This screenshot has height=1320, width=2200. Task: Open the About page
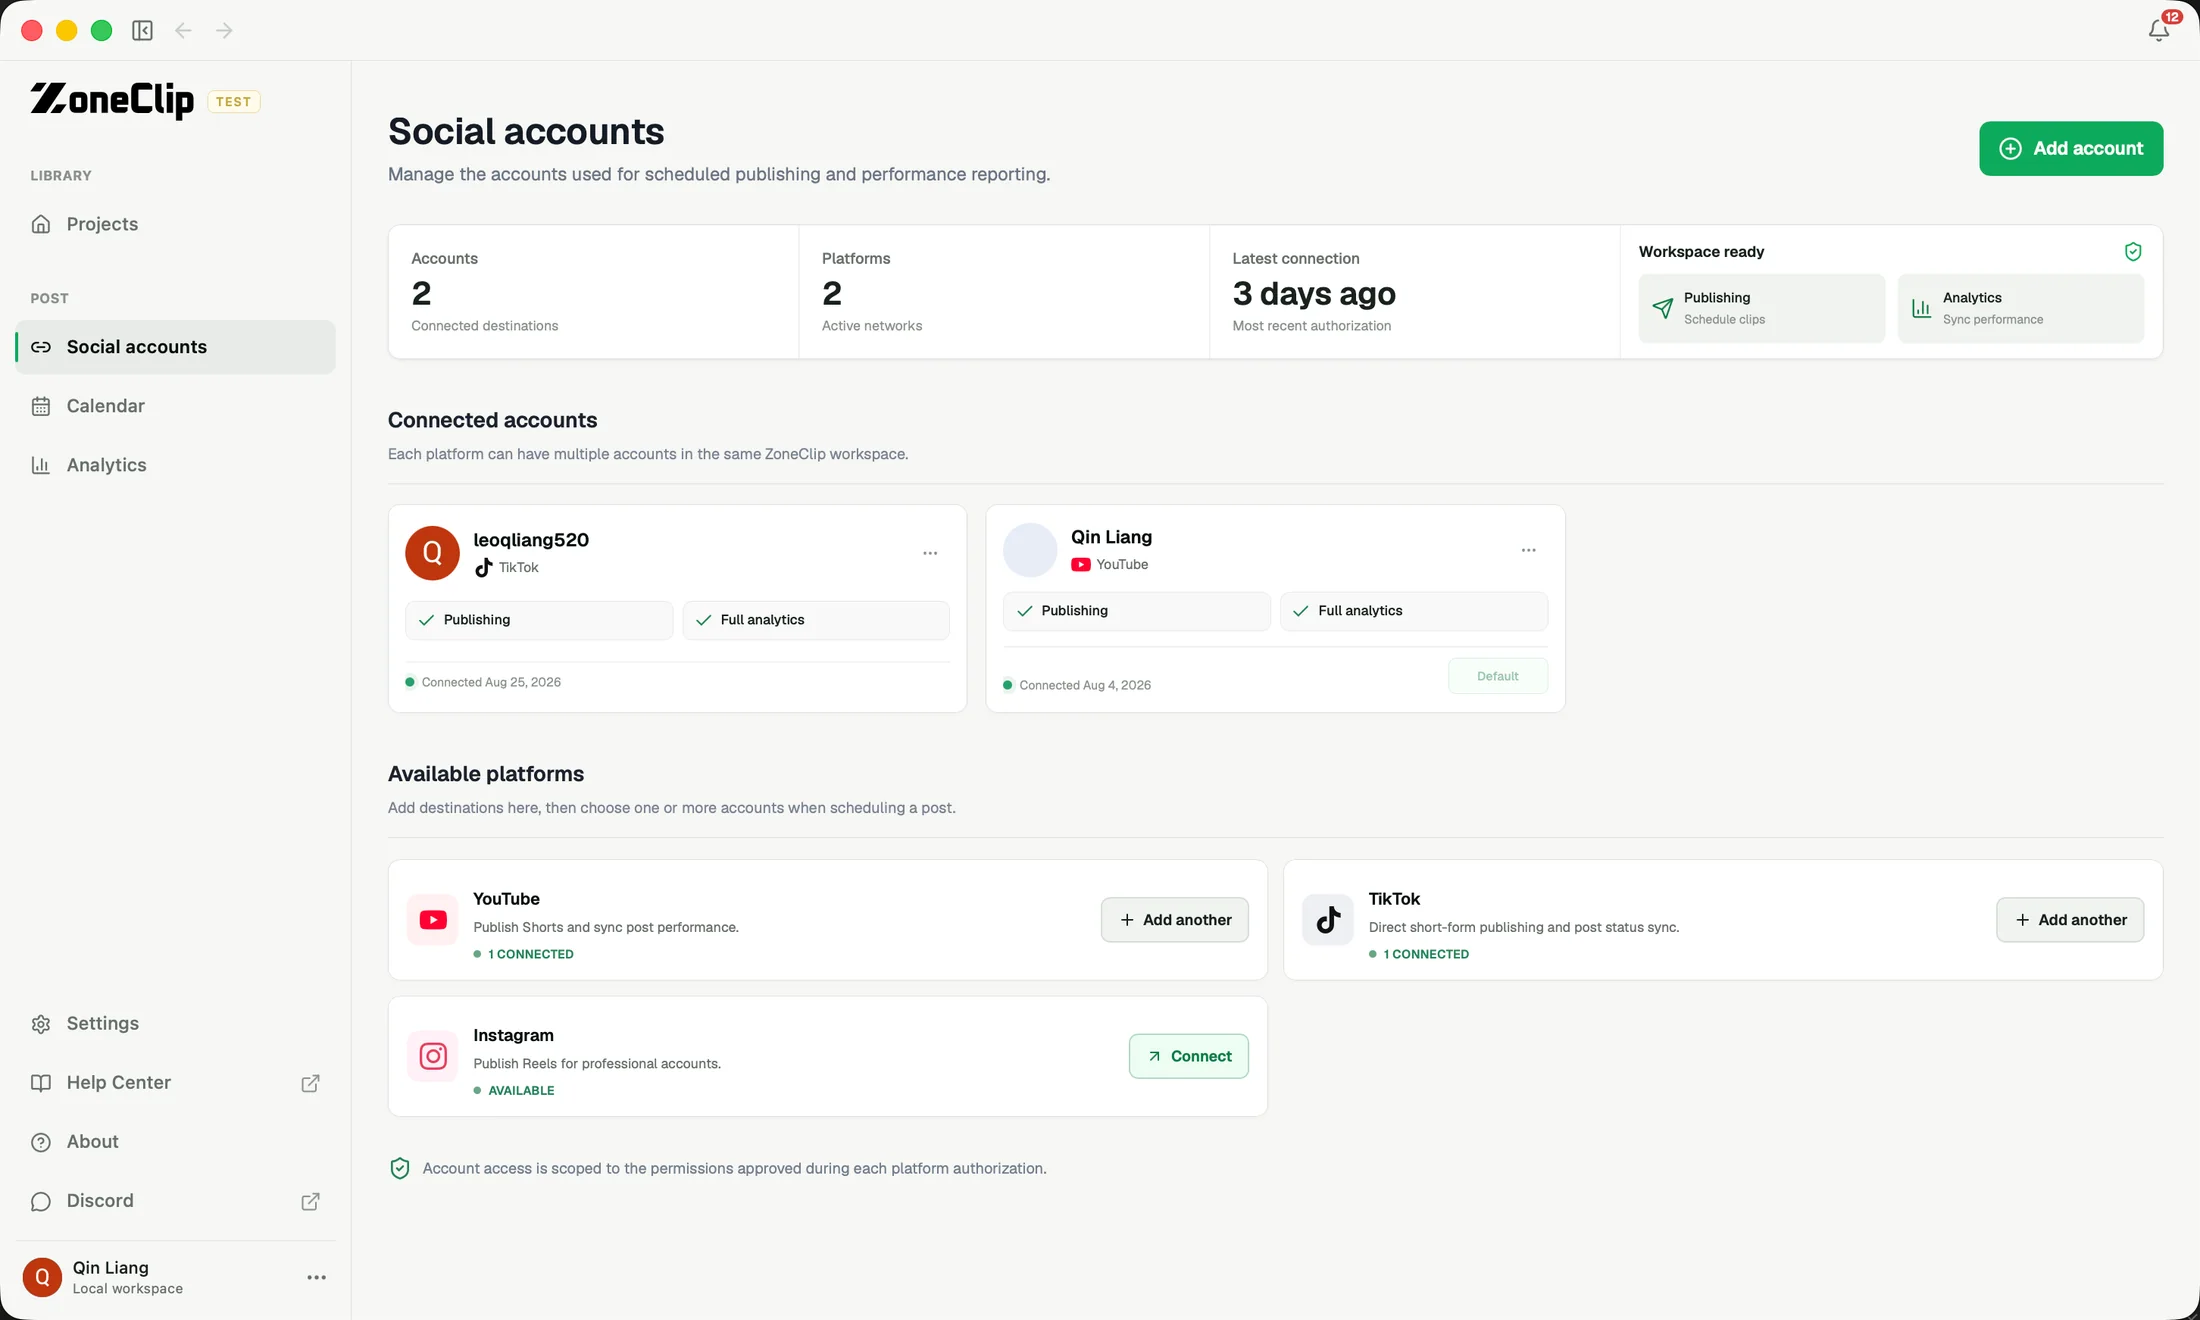pyautogui.click(x=175, y=1142)
